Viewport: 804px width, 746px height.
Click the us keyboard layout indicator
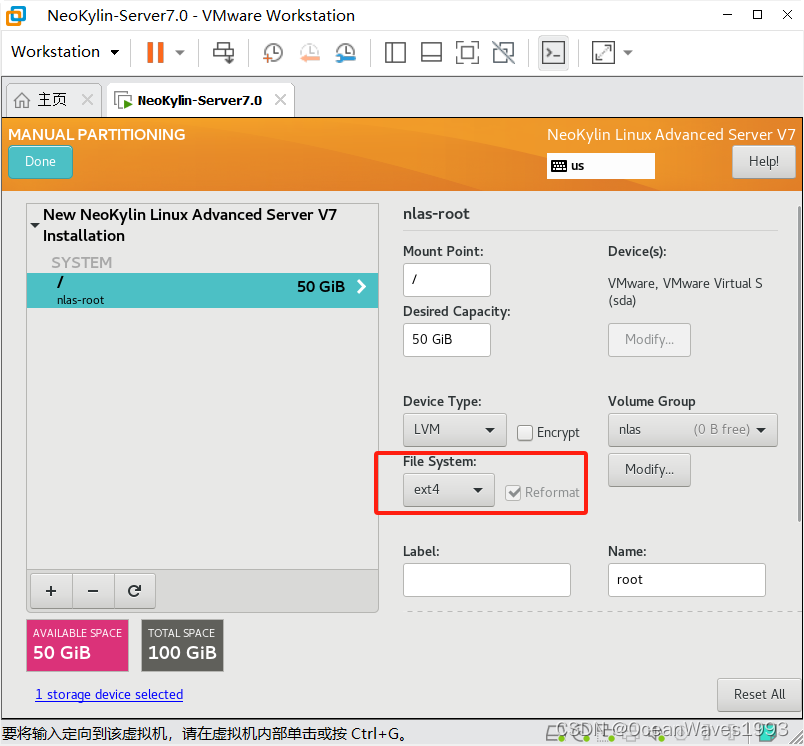pos(600,166)
